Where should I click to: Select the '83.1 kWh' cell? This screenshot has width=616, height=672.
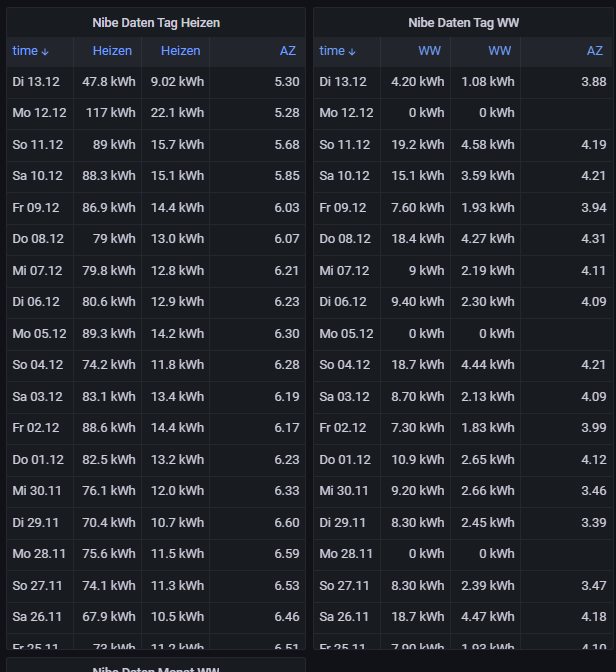pos(109,396)
